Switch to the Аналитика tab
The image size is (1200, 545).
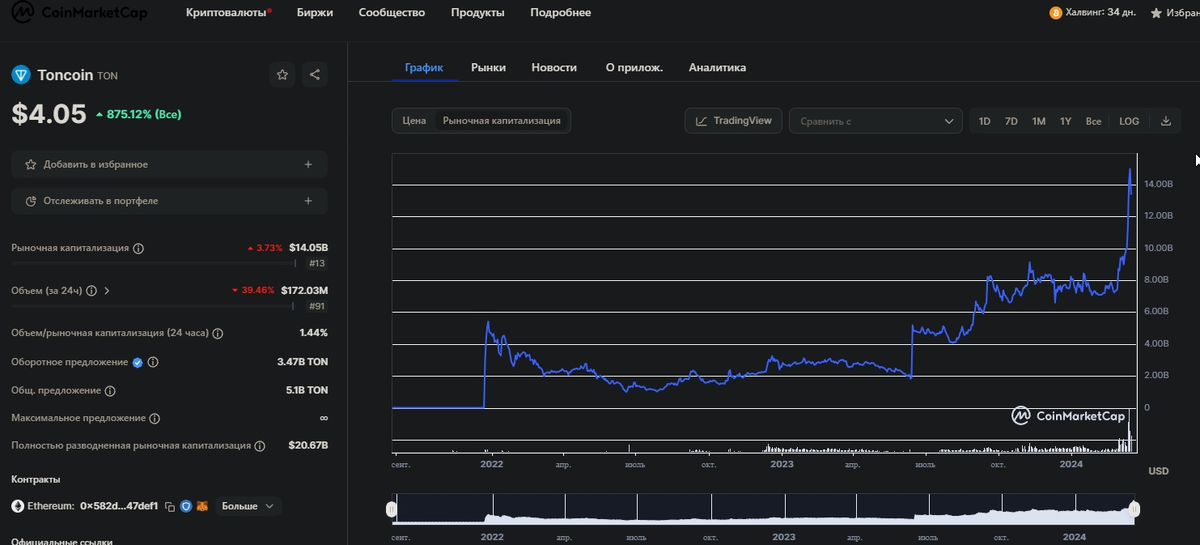(x=717, y=68)
